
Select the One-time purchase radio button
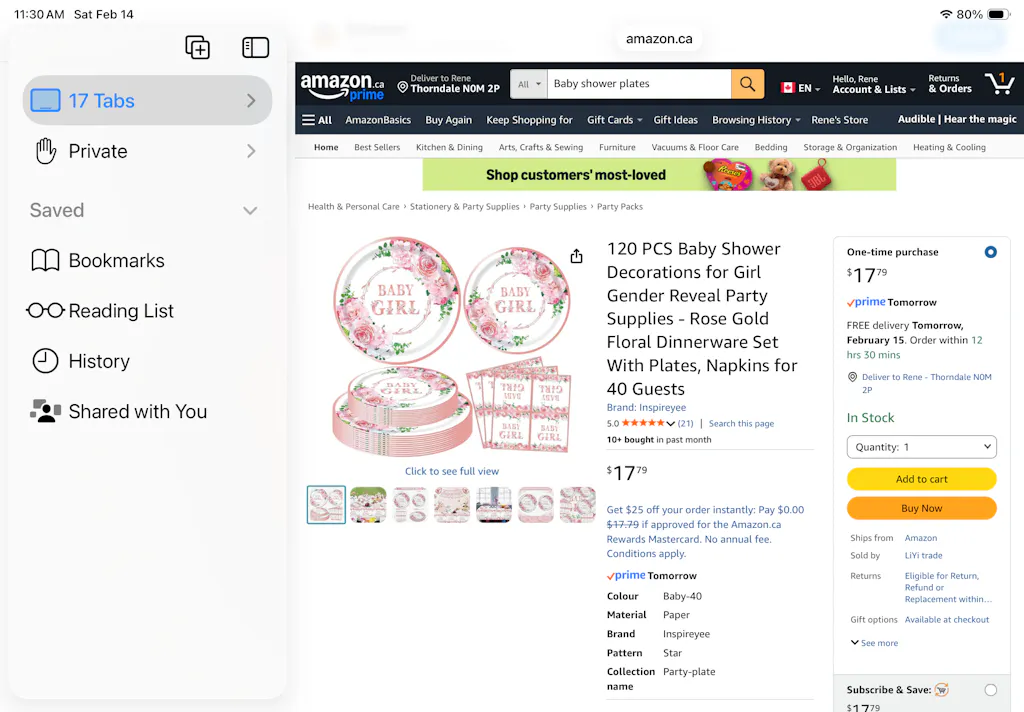coord(990,252)
